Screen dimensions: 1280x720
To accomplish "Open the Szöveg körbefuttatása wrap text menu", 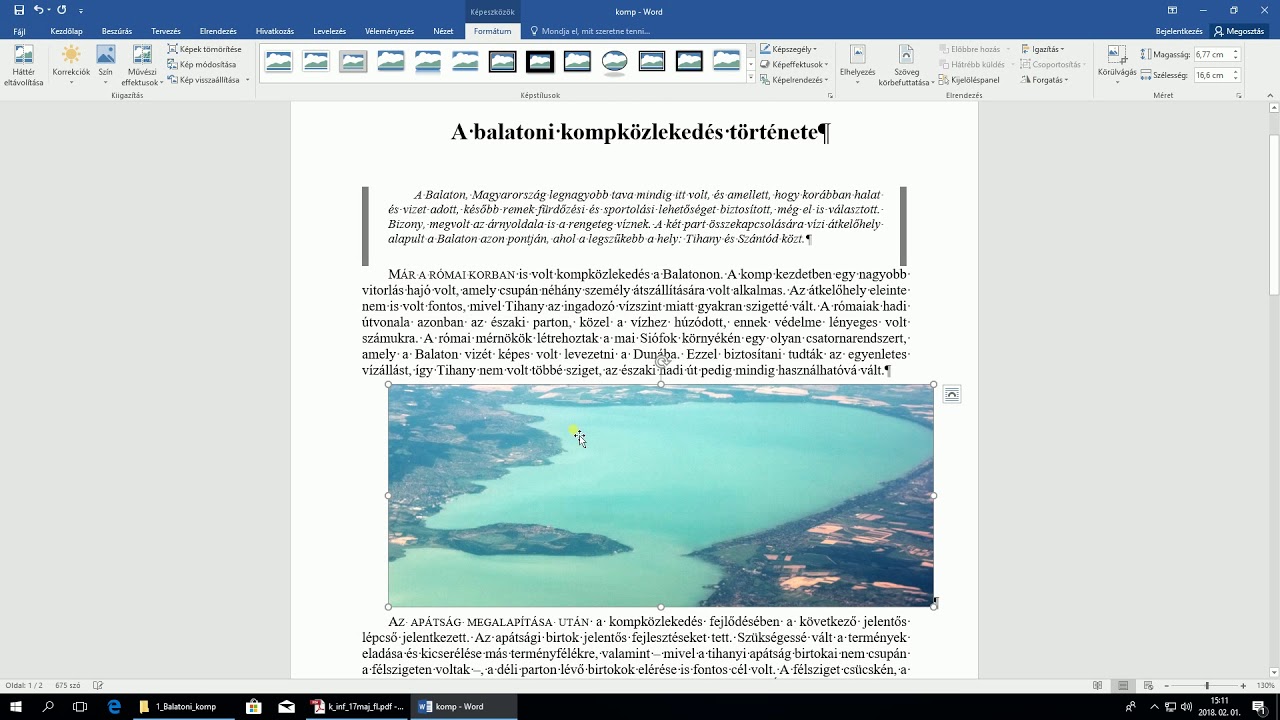I will [x=906, y=65].
